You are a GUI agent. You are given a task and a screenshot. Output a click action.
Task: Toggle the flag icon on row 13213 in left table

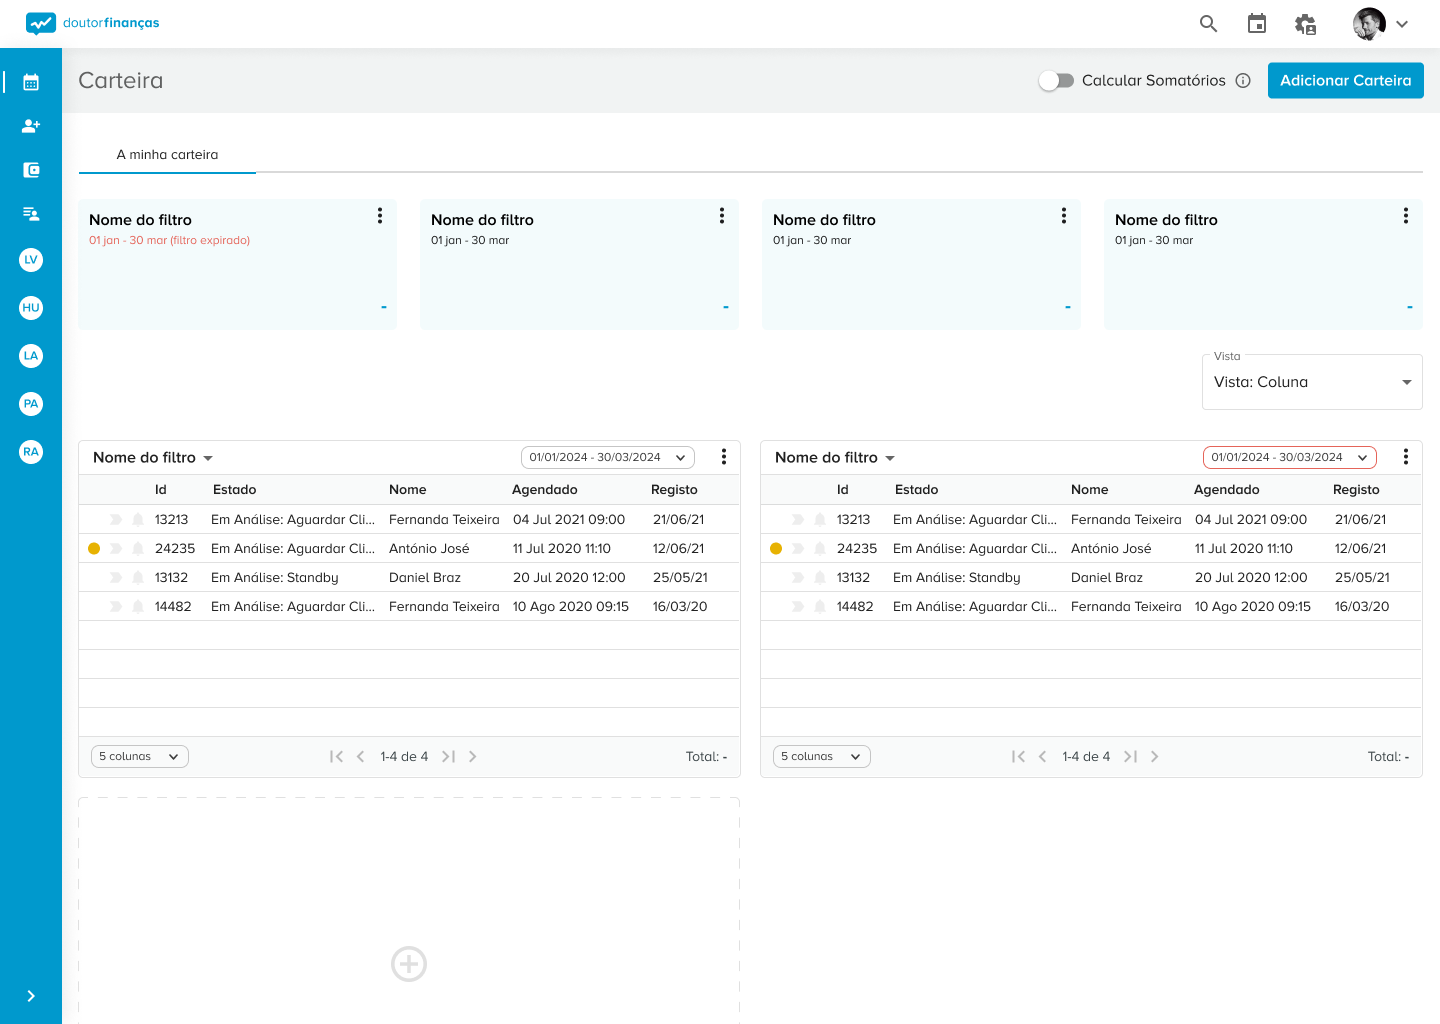tap(116, 520)
